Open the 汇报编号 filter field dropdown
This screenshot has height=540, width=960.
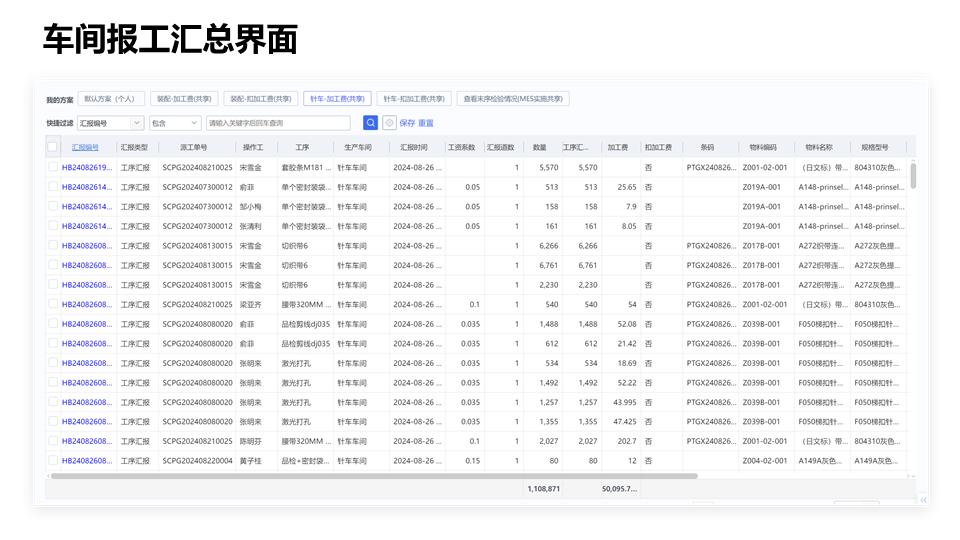tap(110, 123)
